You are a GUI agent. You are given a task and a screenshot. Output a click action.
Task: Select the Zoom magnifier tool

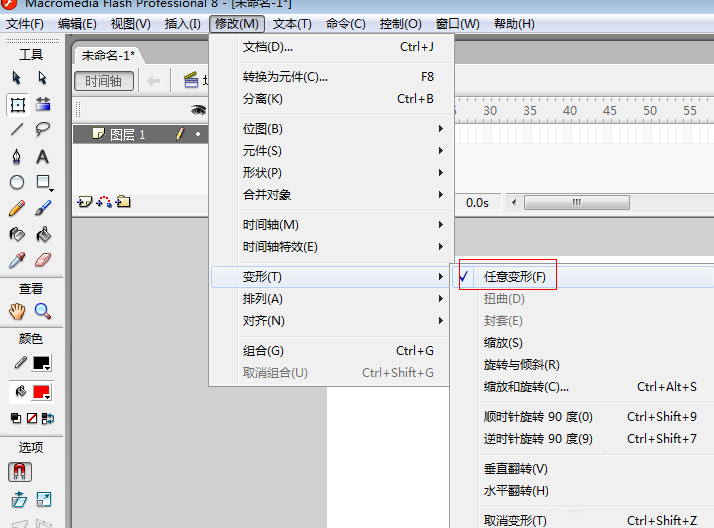point(43,311)
